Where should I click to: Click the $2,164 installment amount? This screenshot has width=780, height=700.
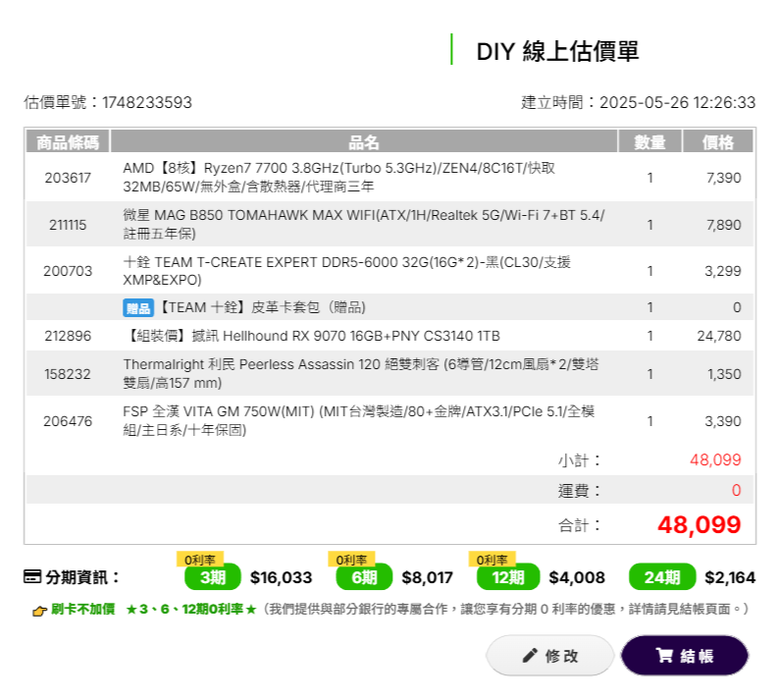tap(730, 578)
